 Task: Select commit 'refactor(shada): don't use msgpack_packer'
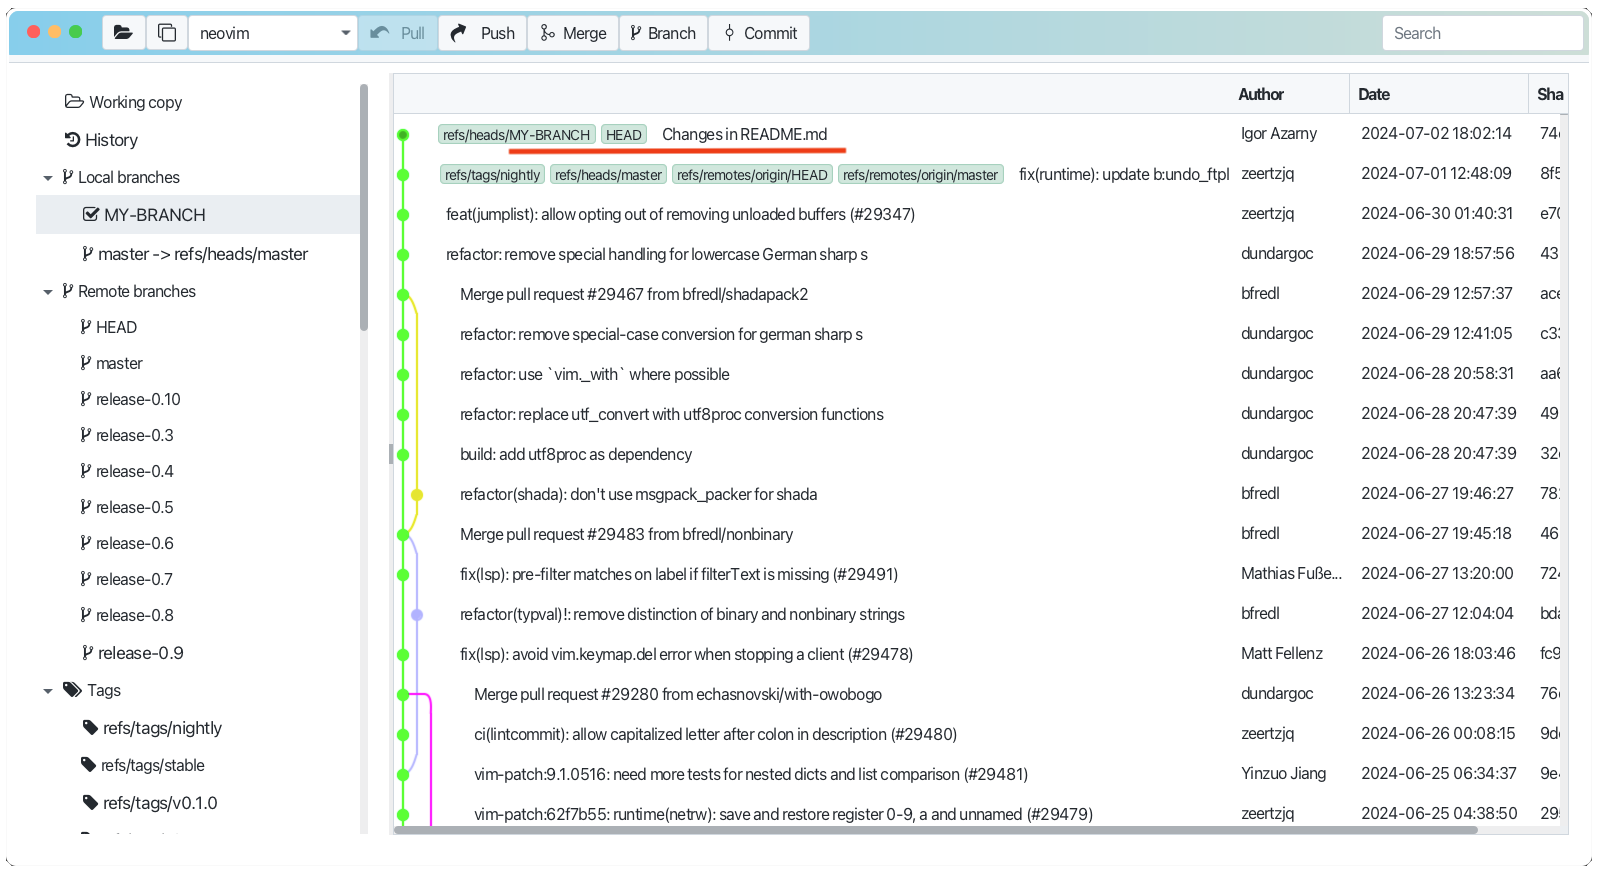coord(638,494)
